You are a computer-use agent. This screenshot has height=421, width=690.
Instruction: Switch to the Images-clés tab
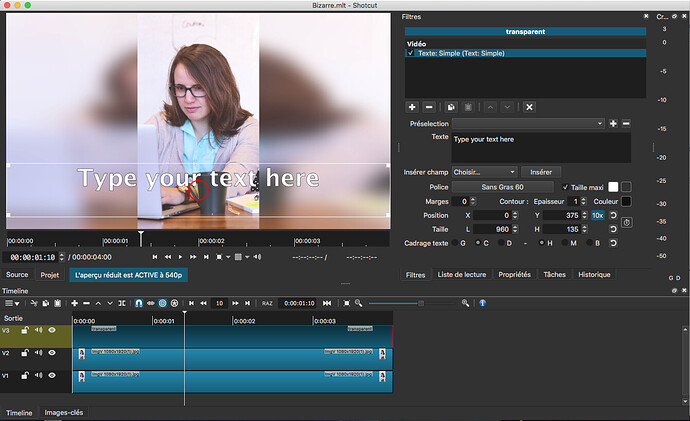point(64,413)
